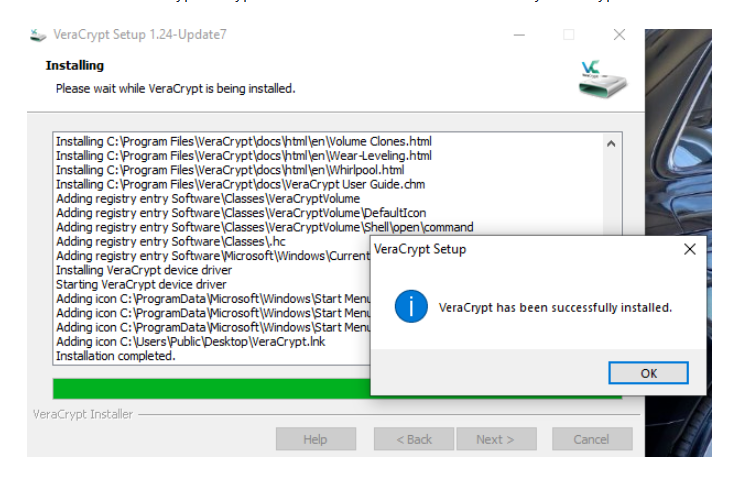
Task: Close the VeraCrypt Setup 1.24-Update7 window
Action: coord(619,35)
